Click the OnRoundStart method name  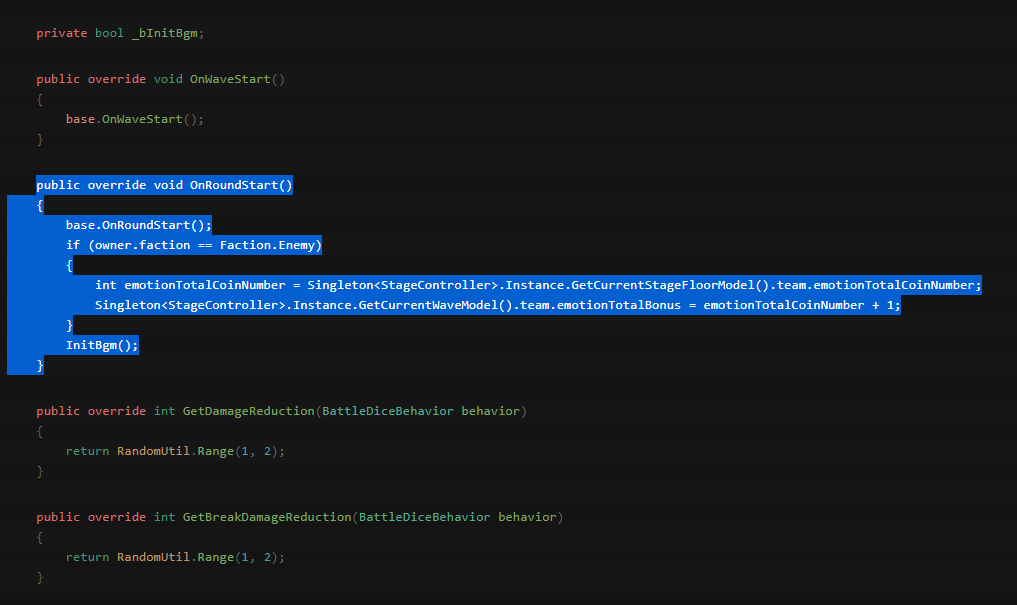[233, 185]
